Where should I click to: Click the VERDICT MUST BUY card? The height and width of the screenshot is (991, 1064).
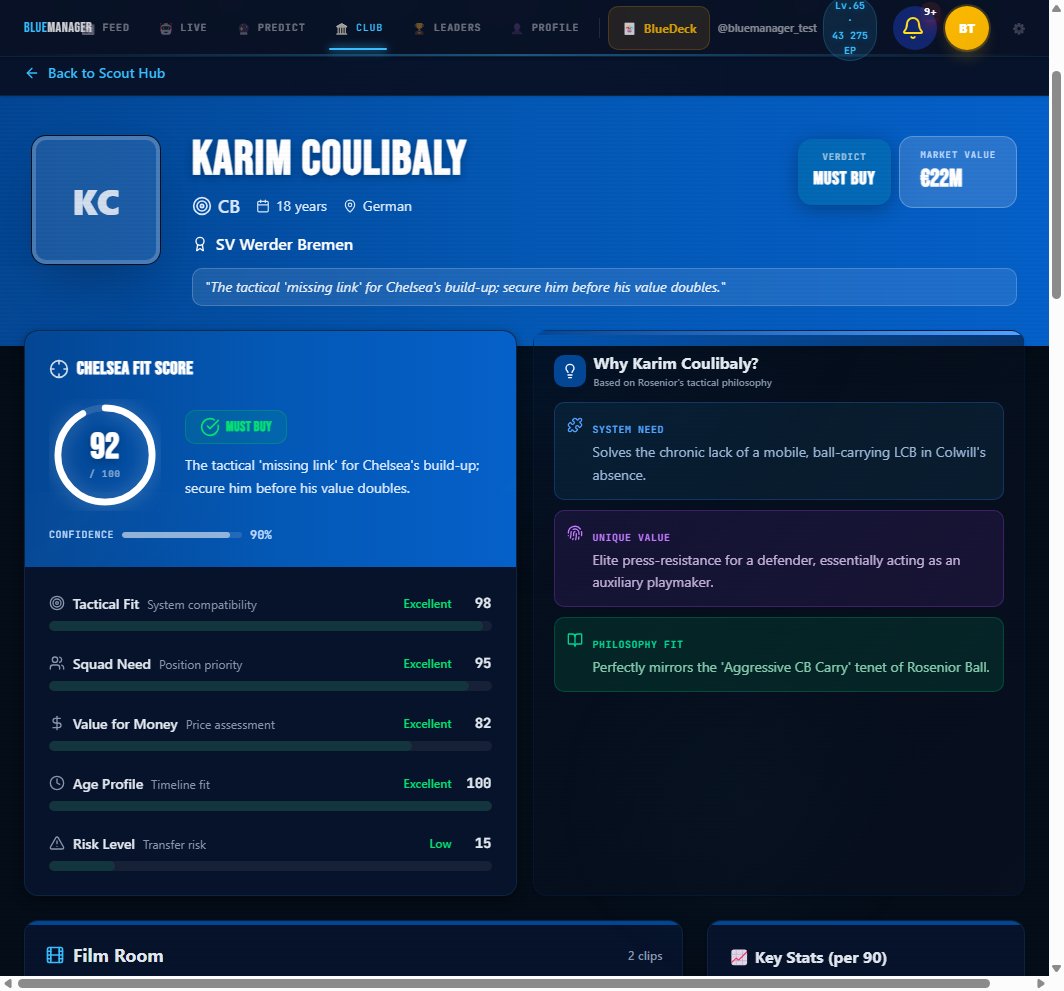[x=843, y=172]
